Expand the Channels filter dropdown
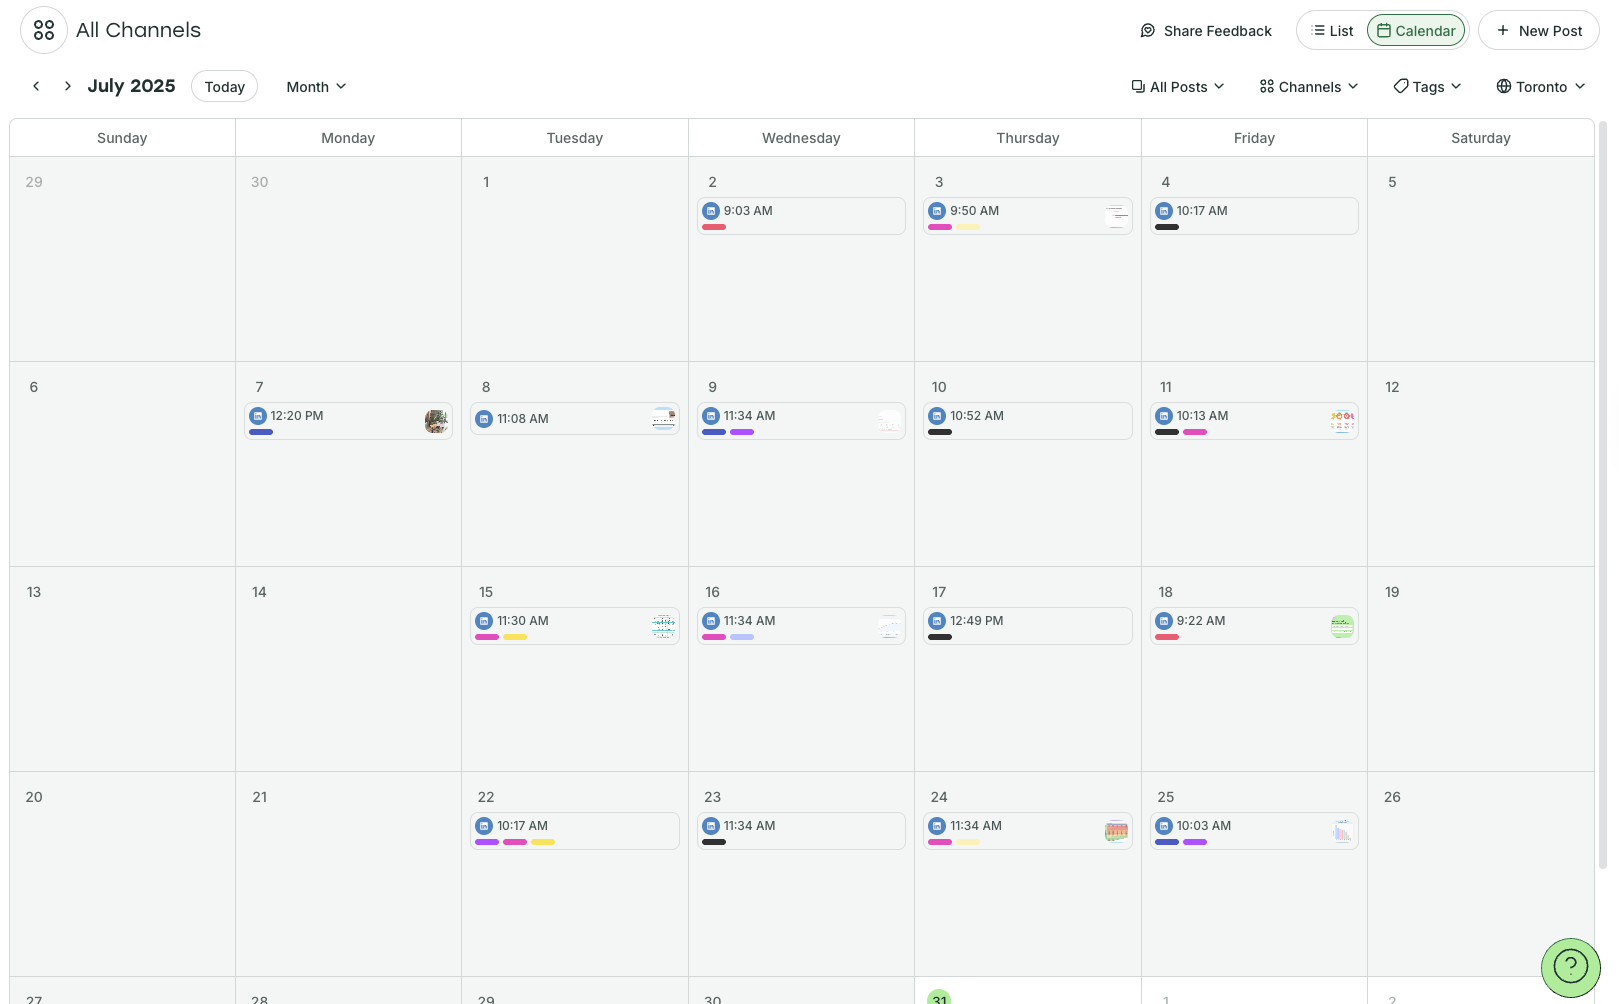The height and width of the screenshot is (1004, 1619). pos(1308,87)
